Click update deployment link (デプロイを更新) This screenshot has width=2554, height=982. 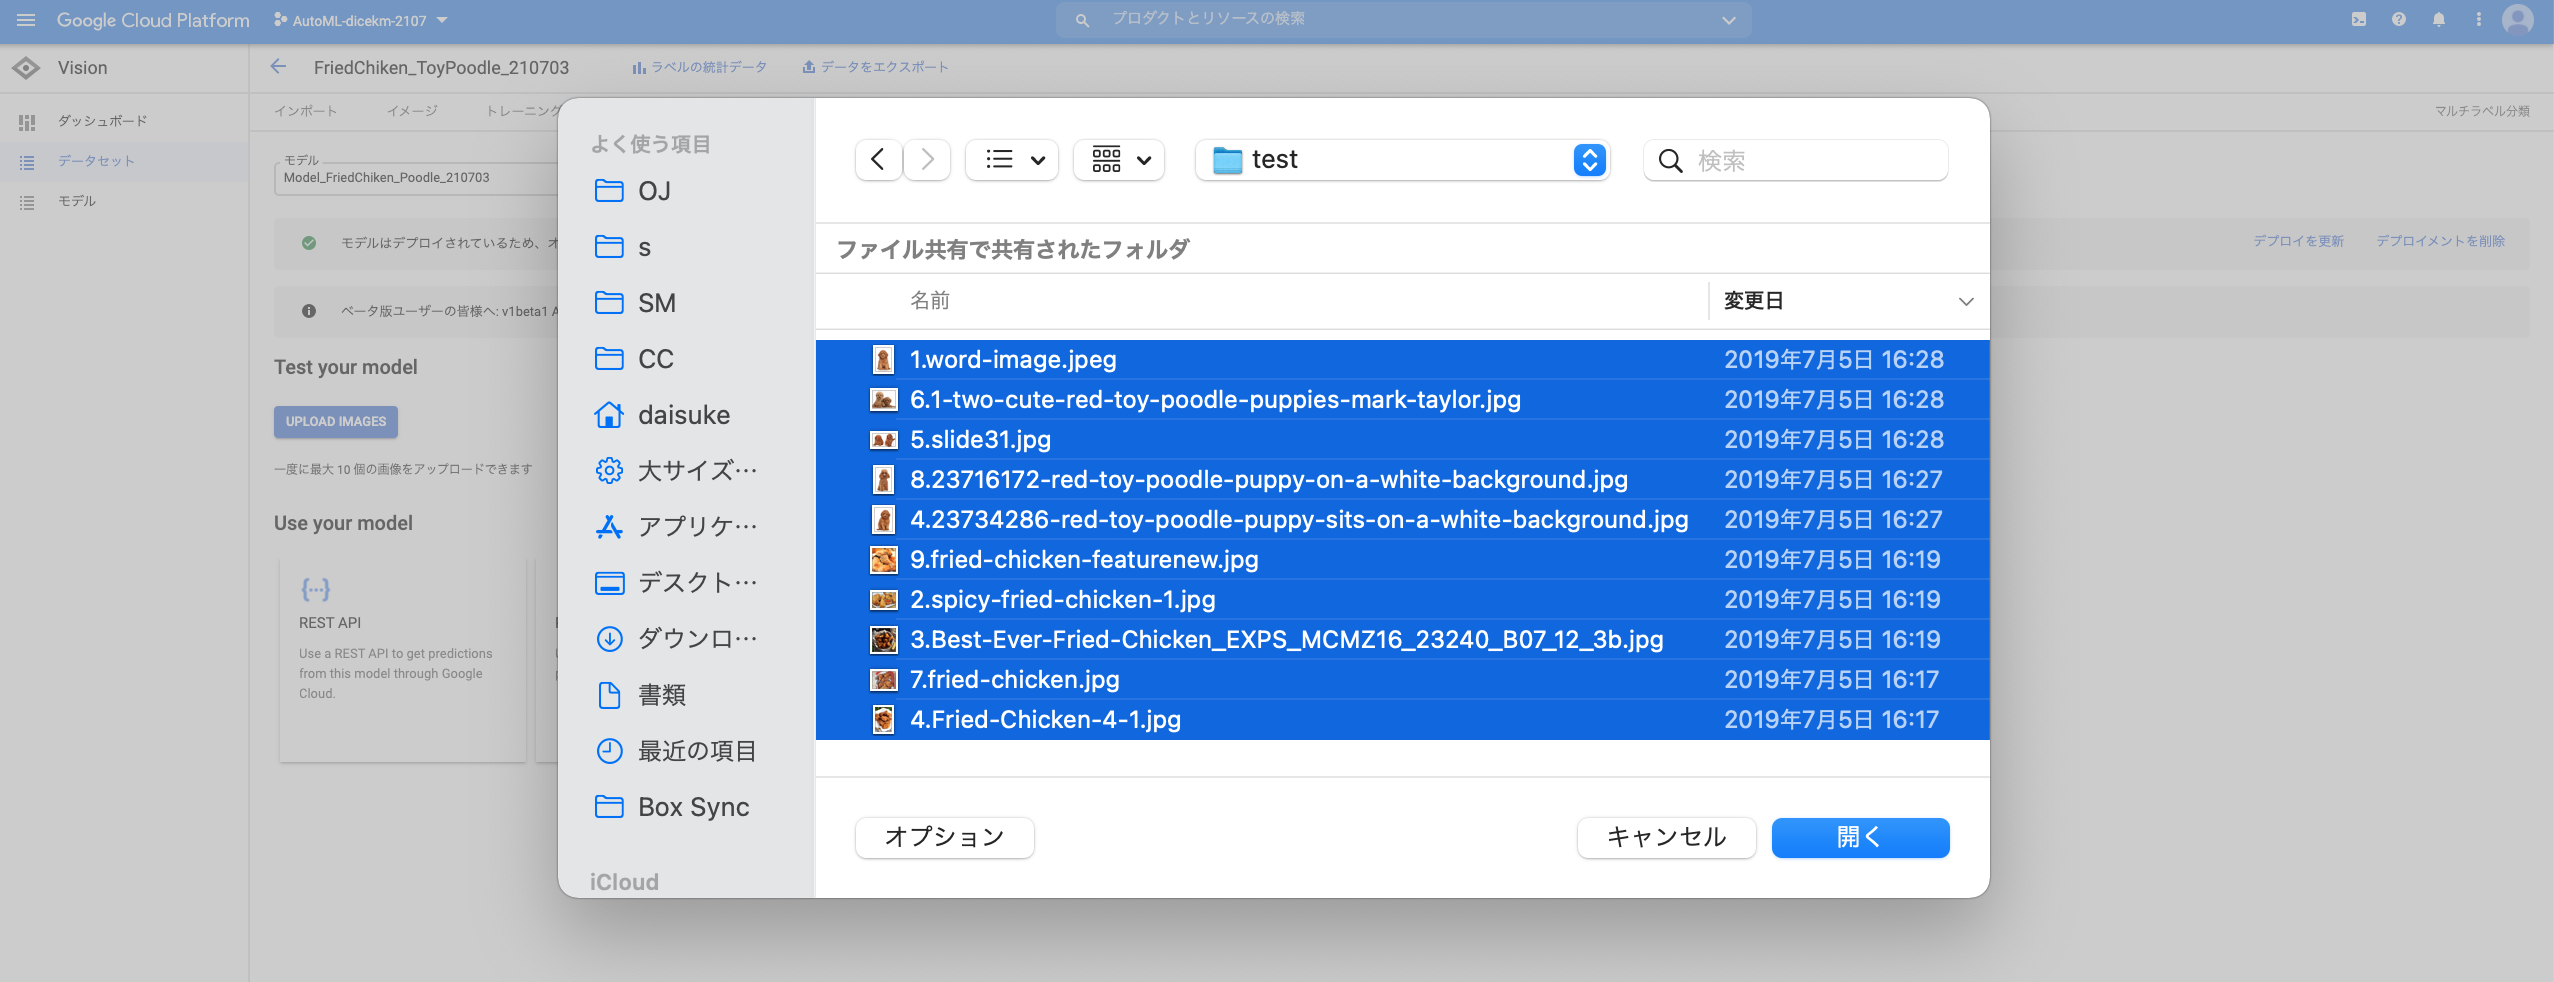pyautogui.click(x=2298, y=241)
